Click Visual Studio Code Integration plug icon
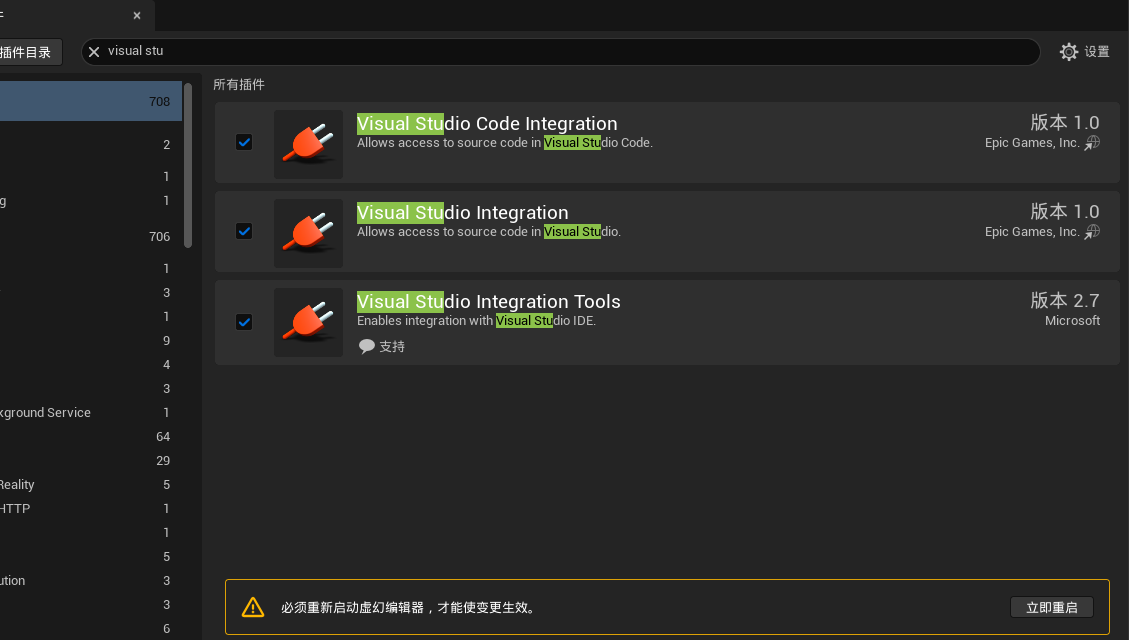This screenshot has width=1129, height=640. click(308, 144)
